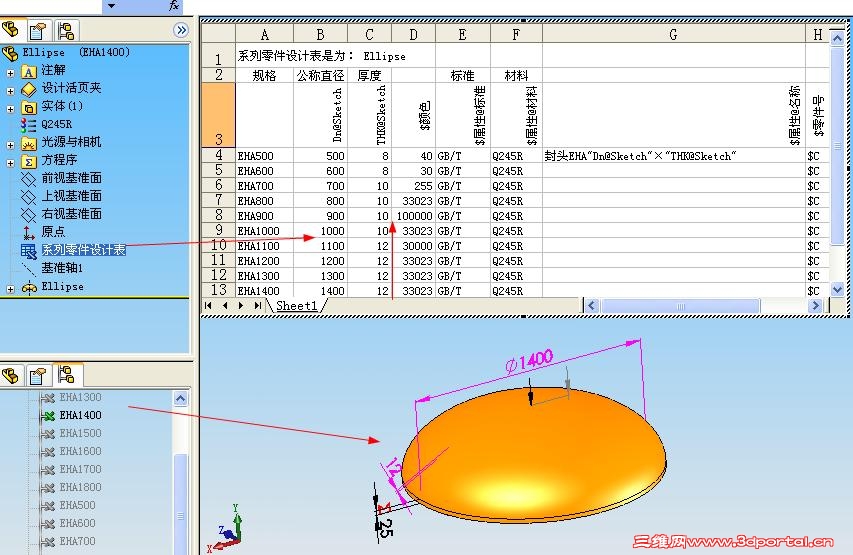The width and height of the screenshot is (853, 555).
Task: Select the EHA1800 configuration icon
Action: coord(48,488)
